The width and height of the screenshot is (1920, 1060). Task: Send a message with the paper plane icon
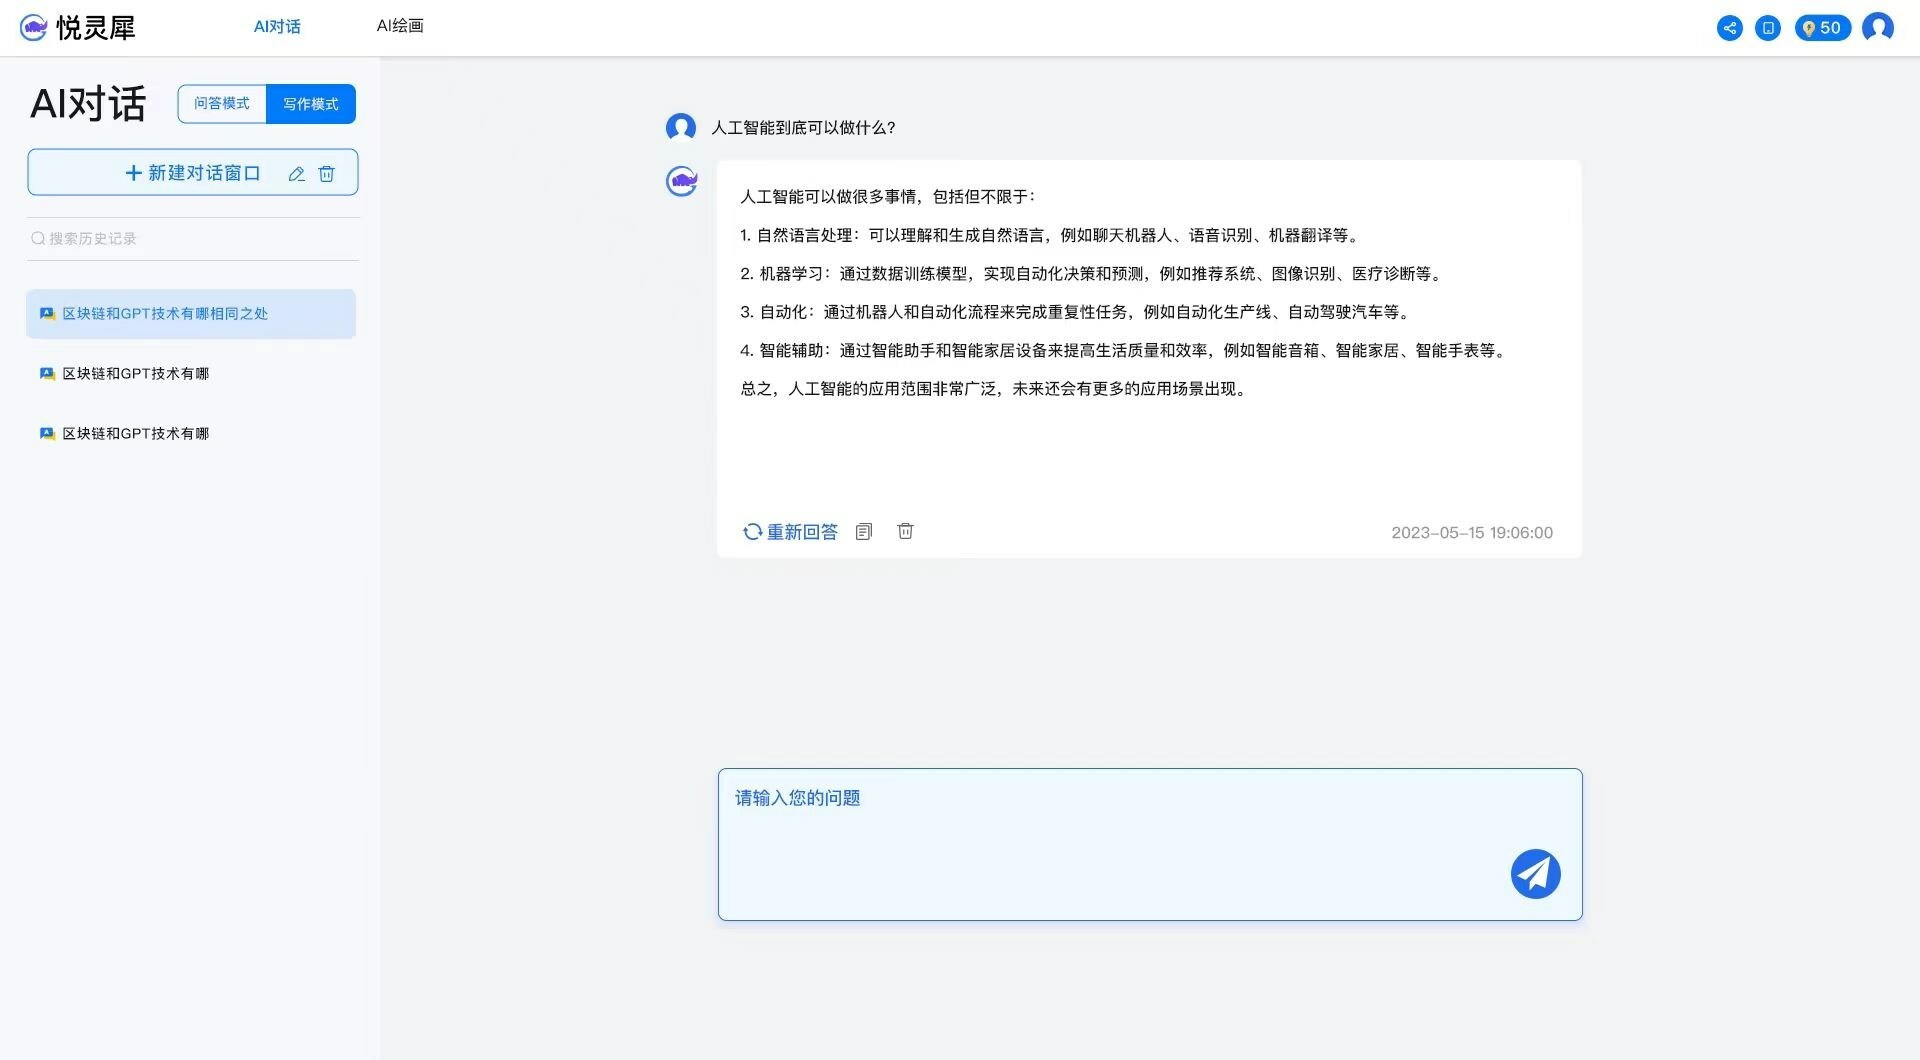pyautogui.click(x=1535, y=873)
